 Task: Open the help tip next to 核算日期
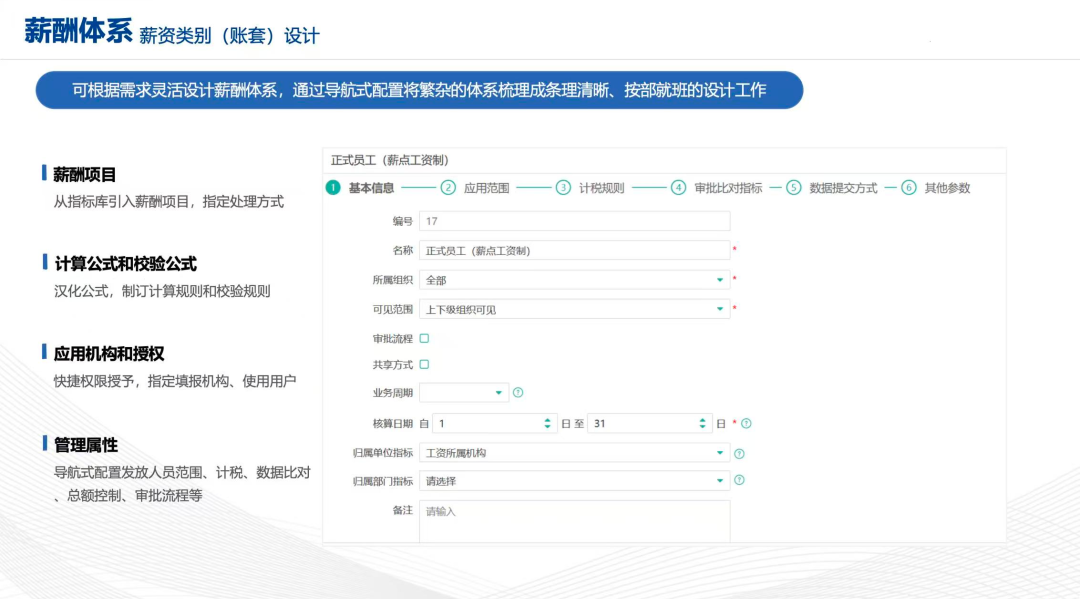coord(746,421)
